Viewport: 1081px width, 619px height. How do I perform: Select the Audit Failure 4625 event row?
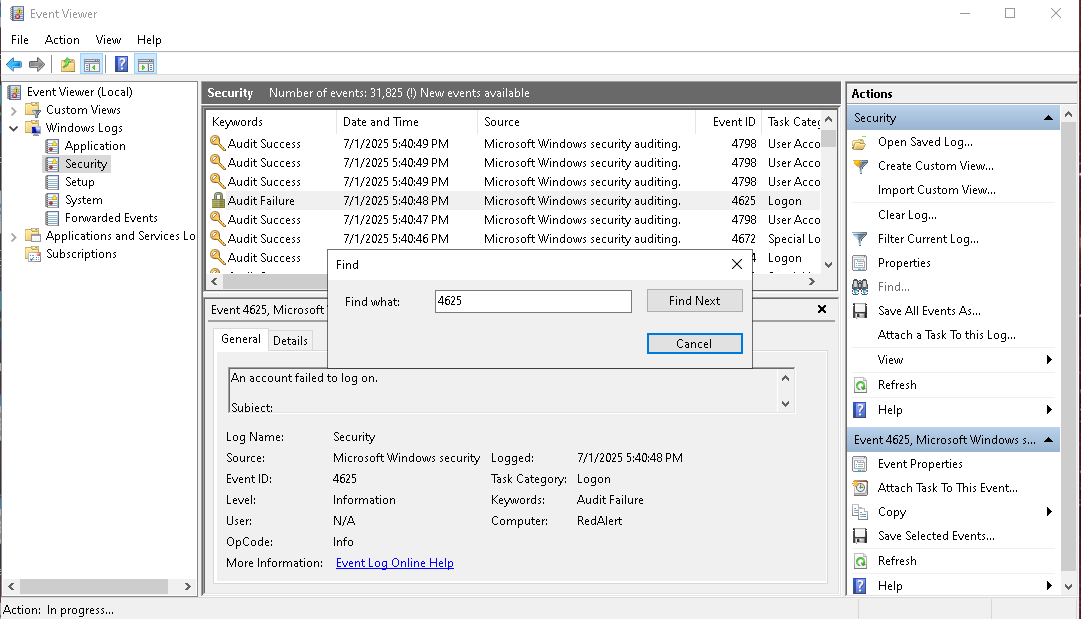[x=514, y=201]
